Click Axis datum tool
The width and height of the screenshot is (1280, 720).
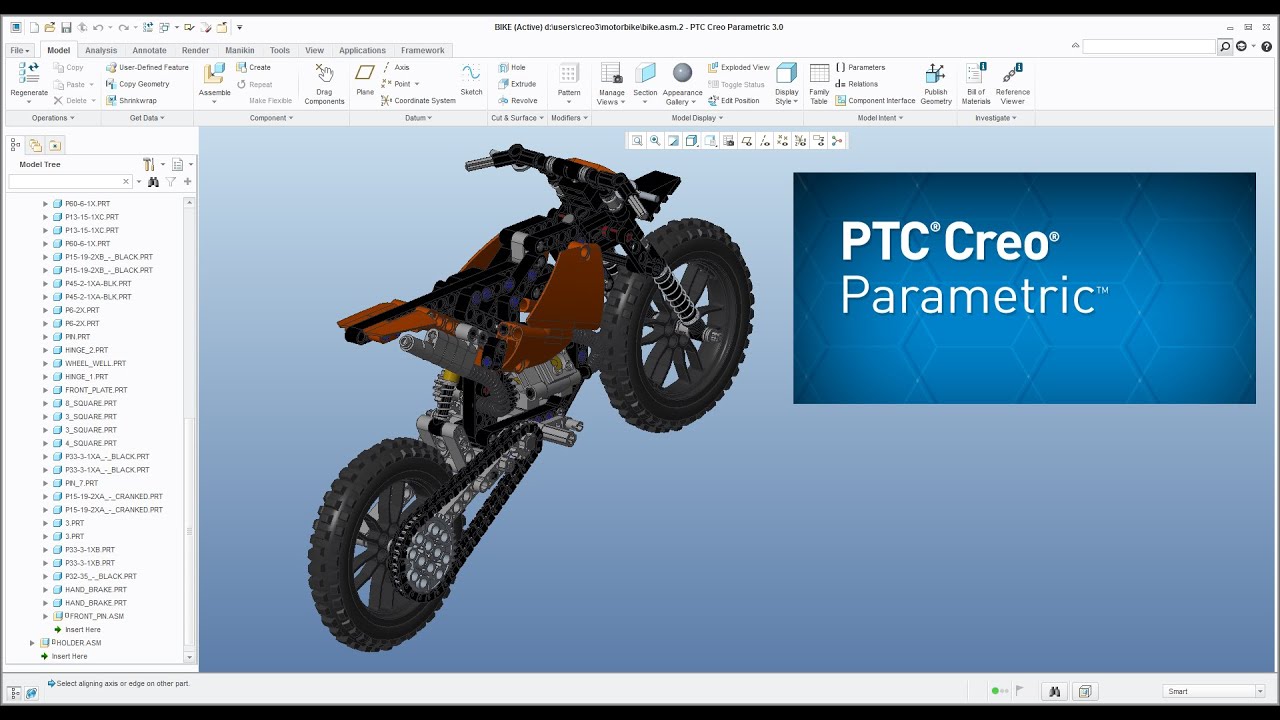396,67
